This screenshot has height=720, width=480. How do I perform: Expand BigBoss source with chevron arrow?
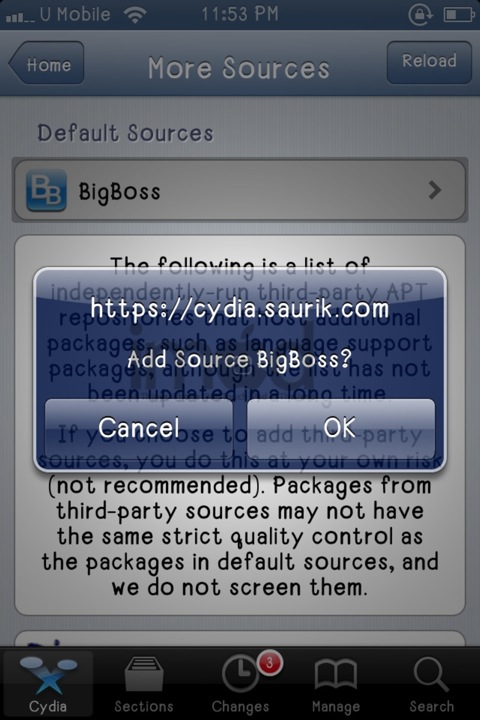[434, 190]
